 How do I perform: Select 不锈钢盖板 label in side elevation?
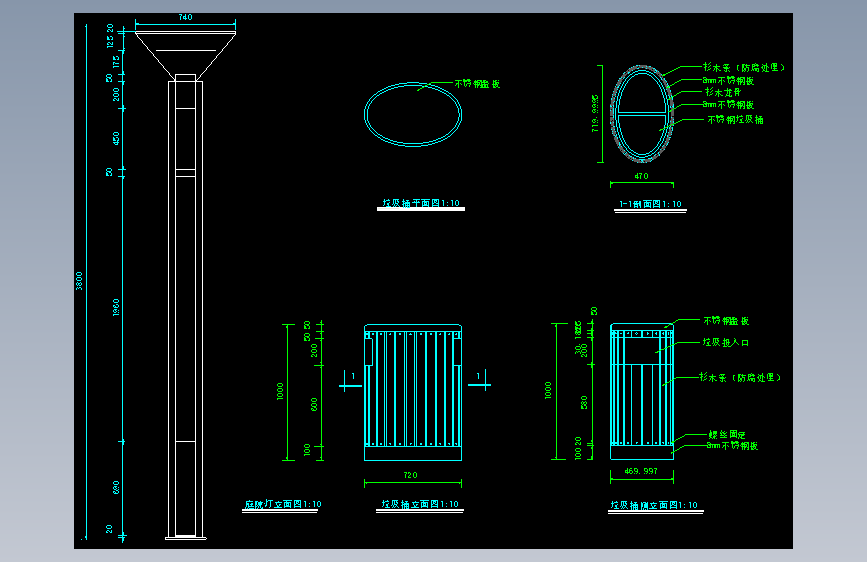[727, 321]
